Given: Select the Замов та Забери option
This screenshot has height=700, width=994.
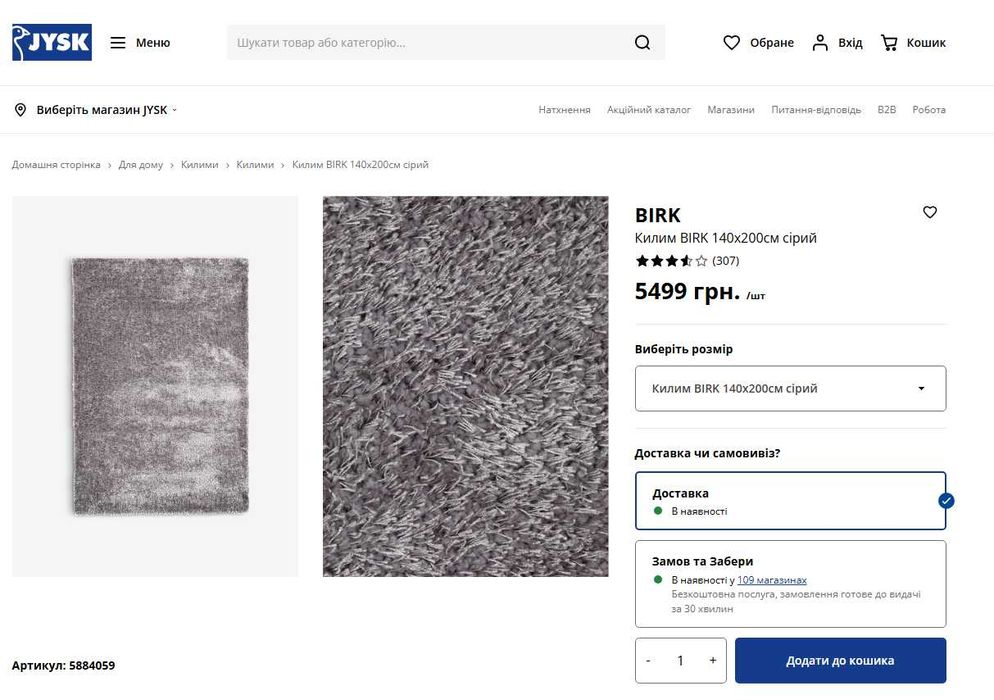Looking at the screenshot, I should click(791, 584).
